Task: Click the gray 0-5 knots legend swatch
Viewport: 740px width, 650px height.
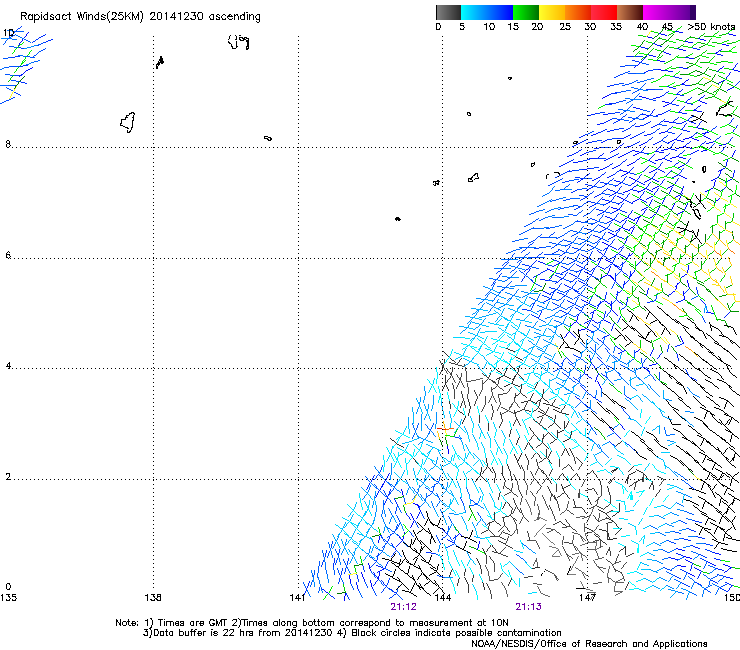Action: [448, 12]
